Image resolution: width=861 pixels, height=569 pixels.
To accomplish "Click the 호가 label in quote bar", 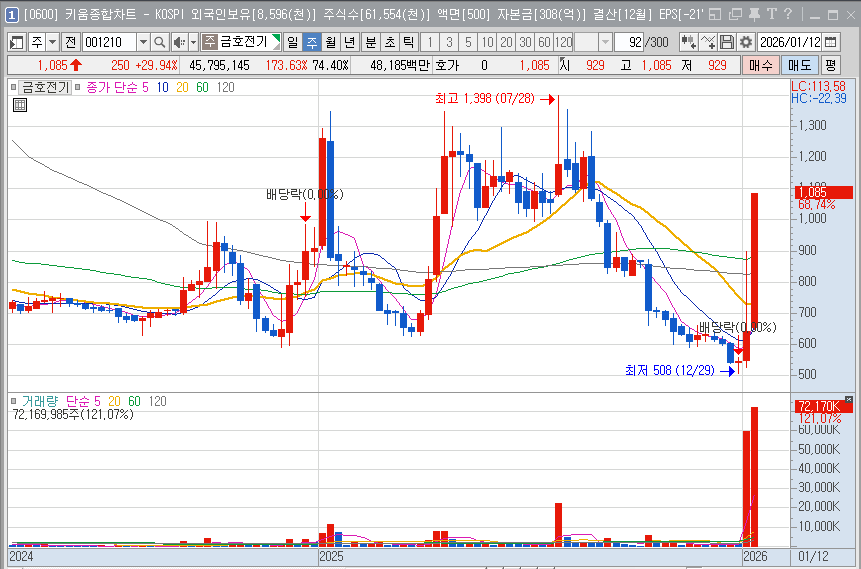I will (x=446, y=65).
